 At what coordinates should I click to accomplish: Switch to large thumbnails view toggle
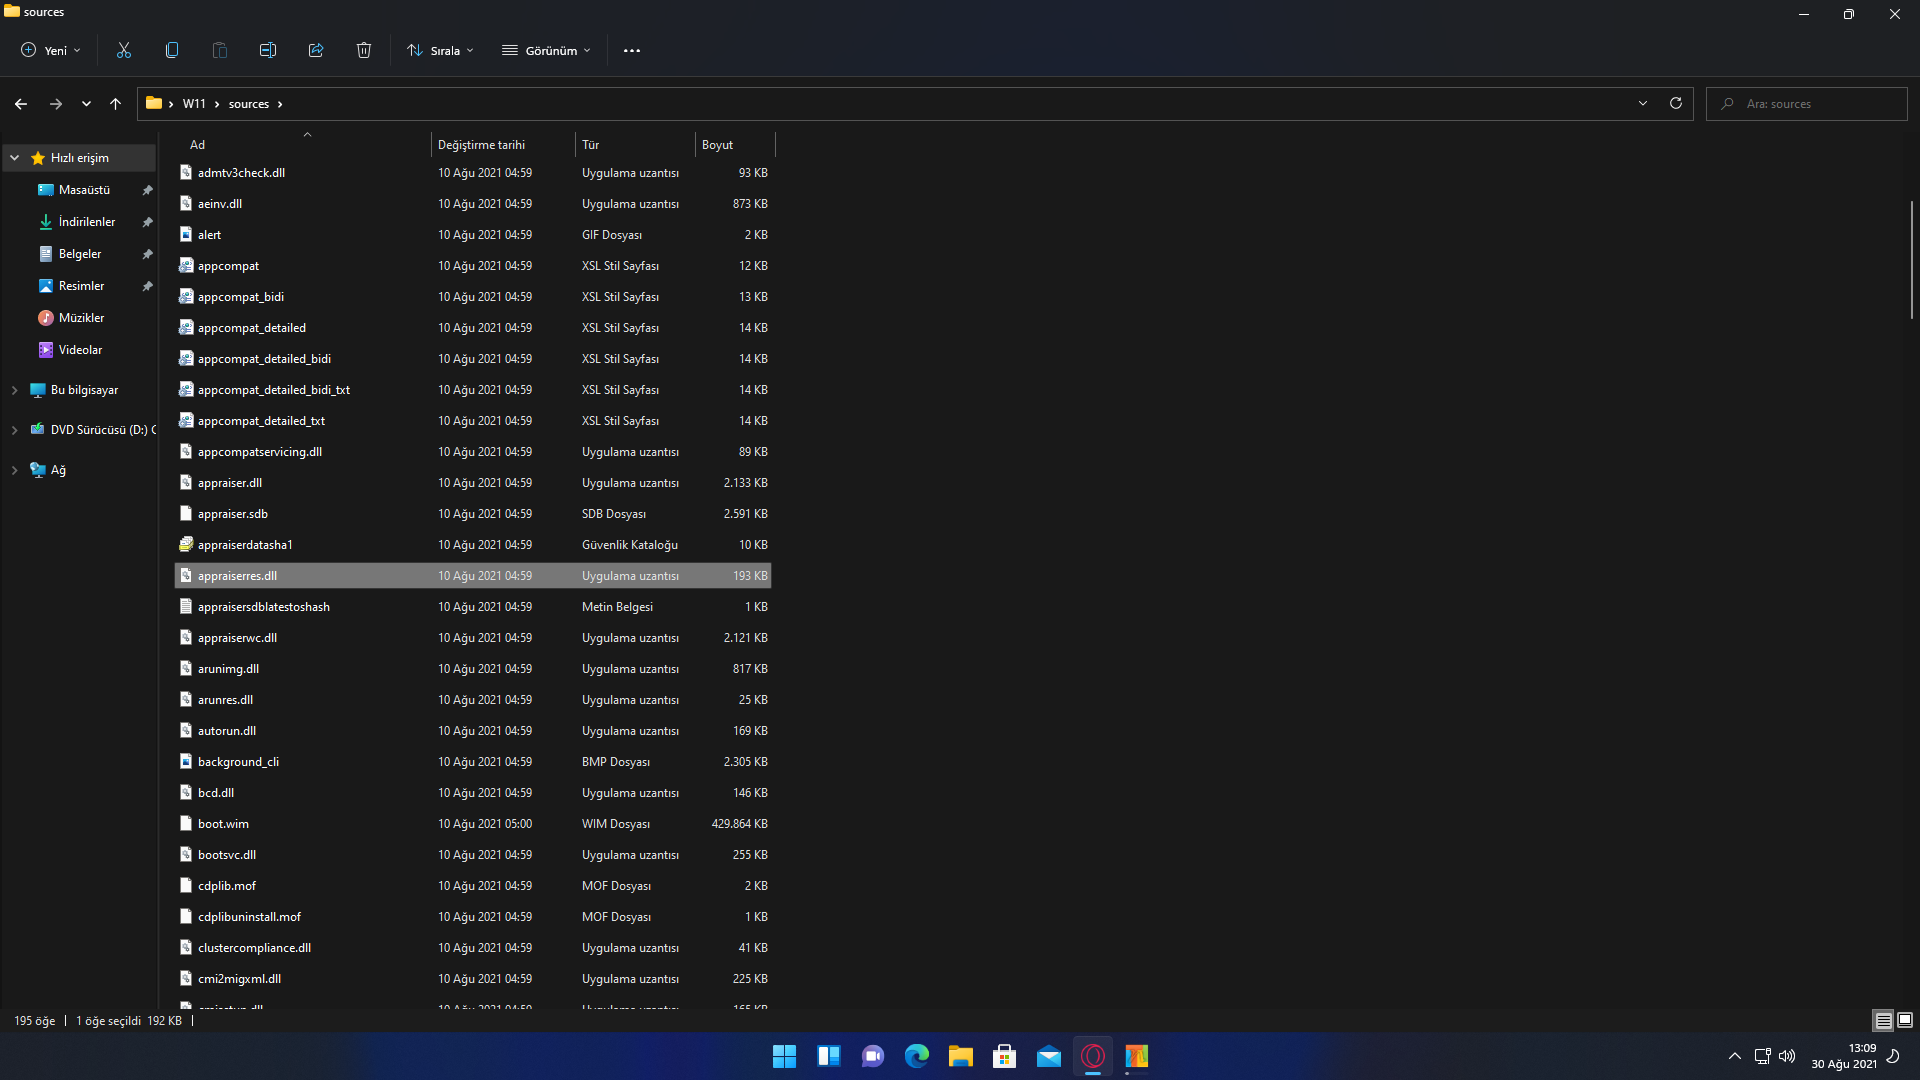pos(1905,1021)
